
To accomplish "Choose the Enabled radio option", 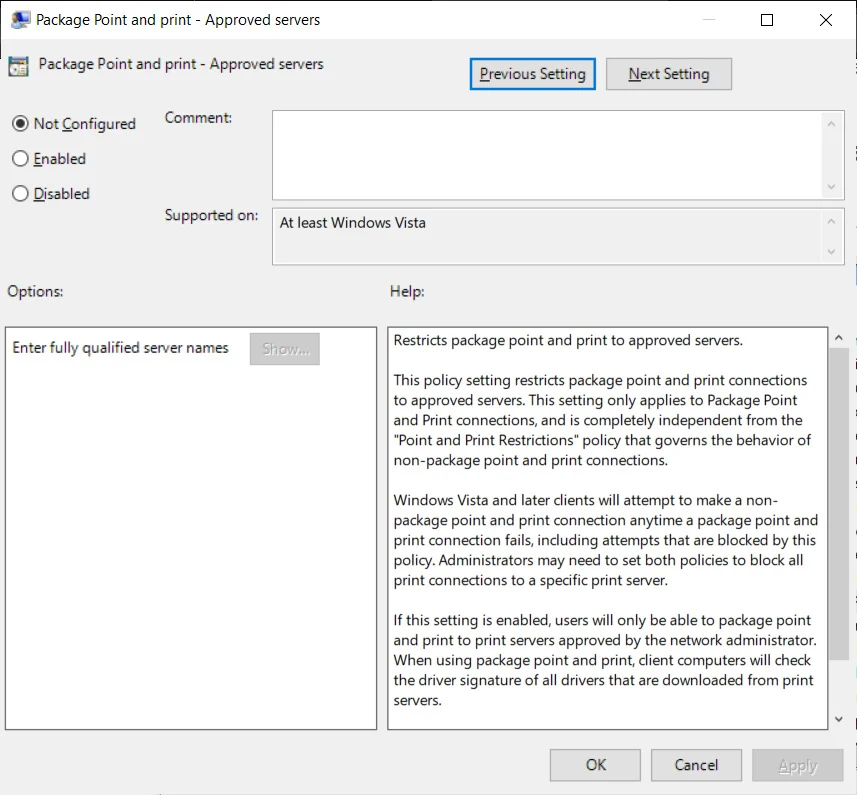I will pos(20,159).
